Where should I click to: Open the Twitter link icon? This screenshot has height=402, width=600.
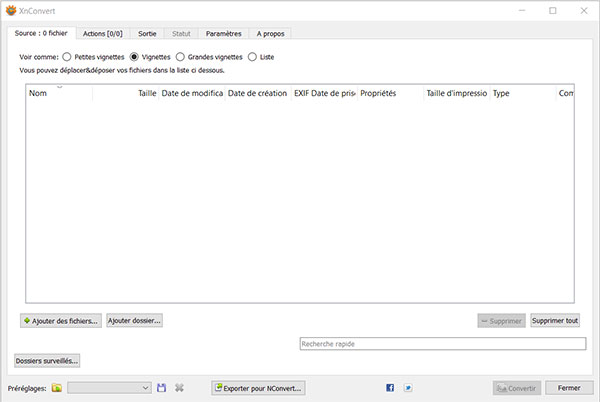[x=408, y=388]
